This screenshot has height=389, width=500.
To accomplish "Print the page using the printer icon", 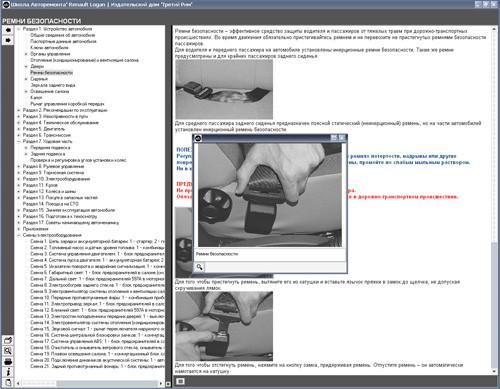I will click(x=8, y=361).
